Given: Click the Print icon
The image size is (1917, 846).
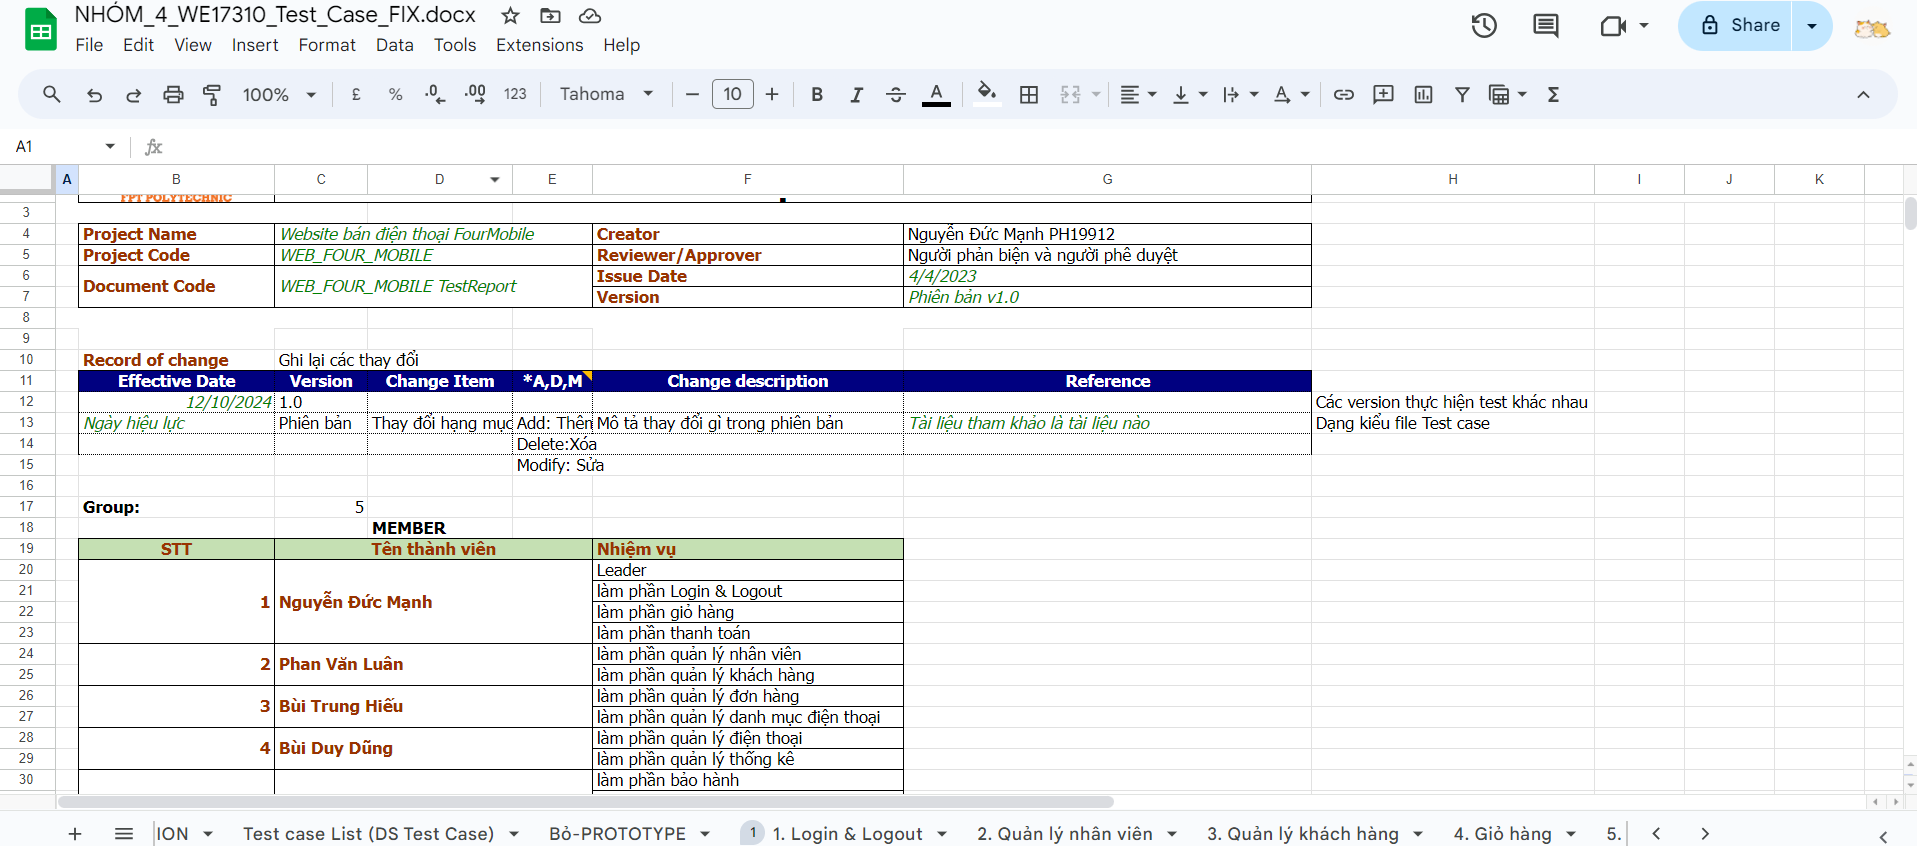Looking at the screenshot, I should (x=173, y=95).
